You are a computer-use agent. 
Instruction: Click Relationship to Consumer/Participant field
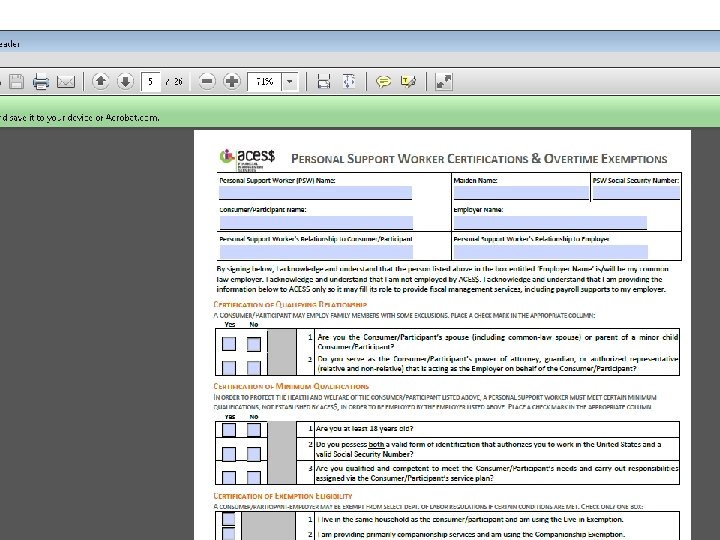pyautogui.click(x=316, y=252)
